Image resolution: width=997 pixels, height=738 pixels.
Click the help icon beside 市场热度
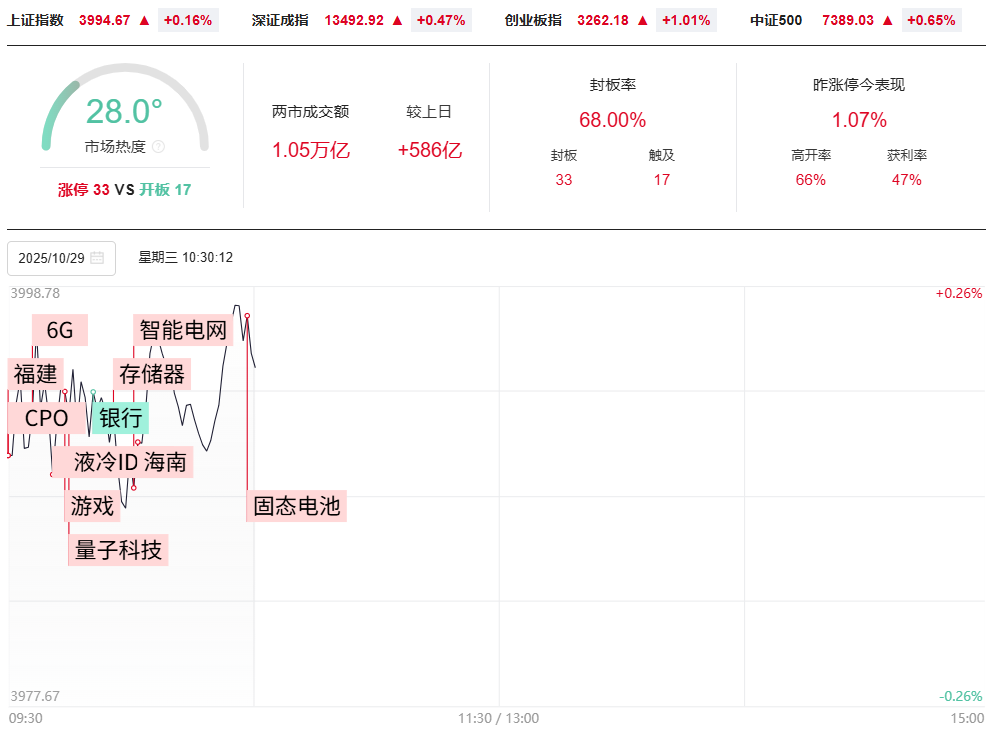(x=158, y=147)
